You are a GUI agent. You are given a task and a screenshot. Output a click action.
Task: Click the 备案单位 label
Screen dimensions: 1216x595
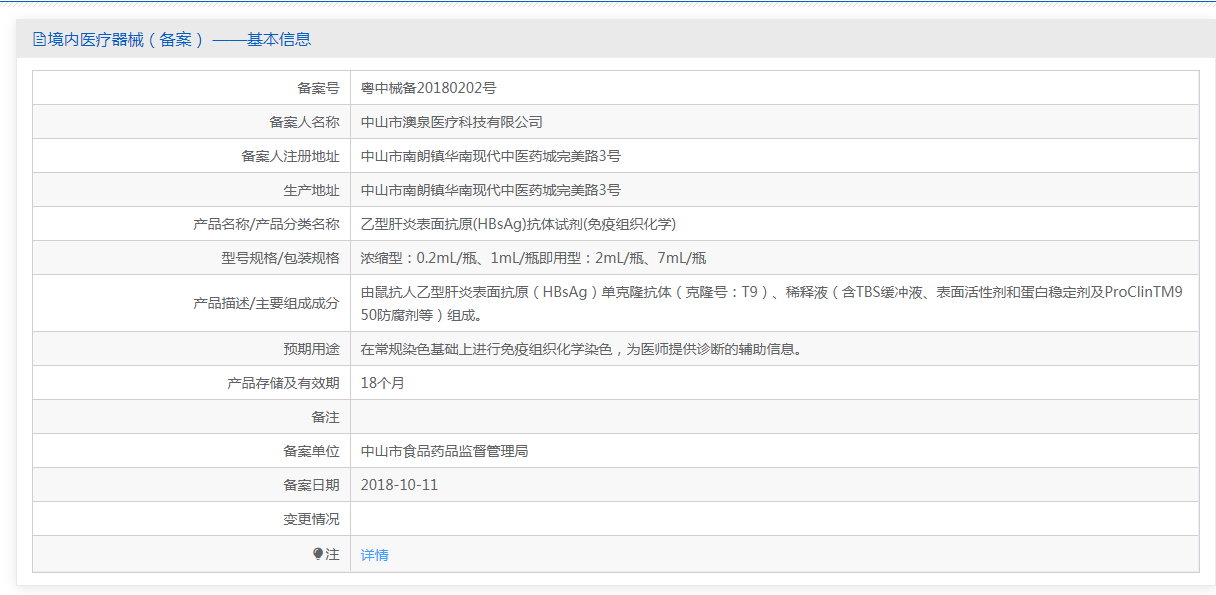(x=311, y=451)
